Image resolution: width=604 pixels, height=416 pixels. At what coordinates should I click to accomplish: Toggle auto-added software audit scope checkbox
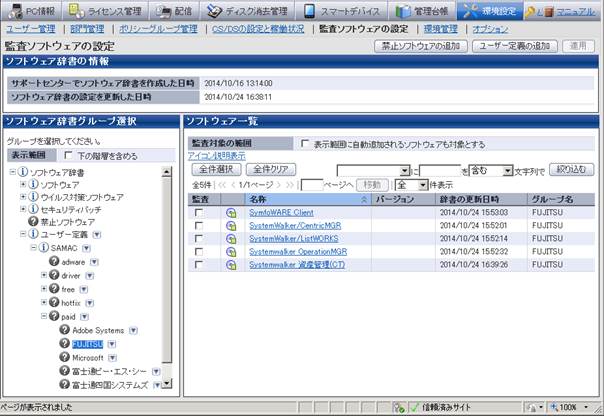point(305,144)
